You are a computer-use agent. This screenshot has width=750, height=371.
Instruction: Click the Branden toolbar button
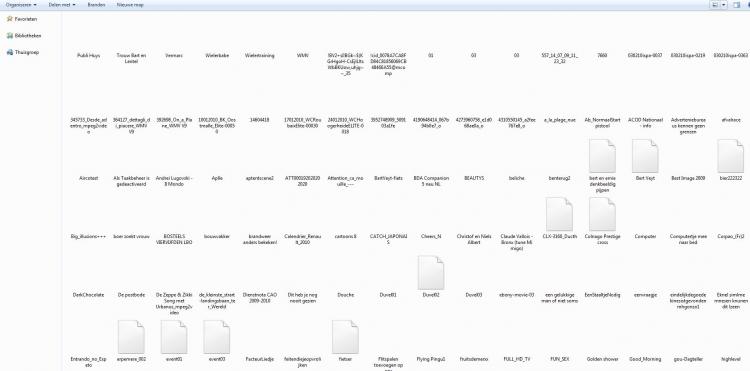click(x=97, y=5)
